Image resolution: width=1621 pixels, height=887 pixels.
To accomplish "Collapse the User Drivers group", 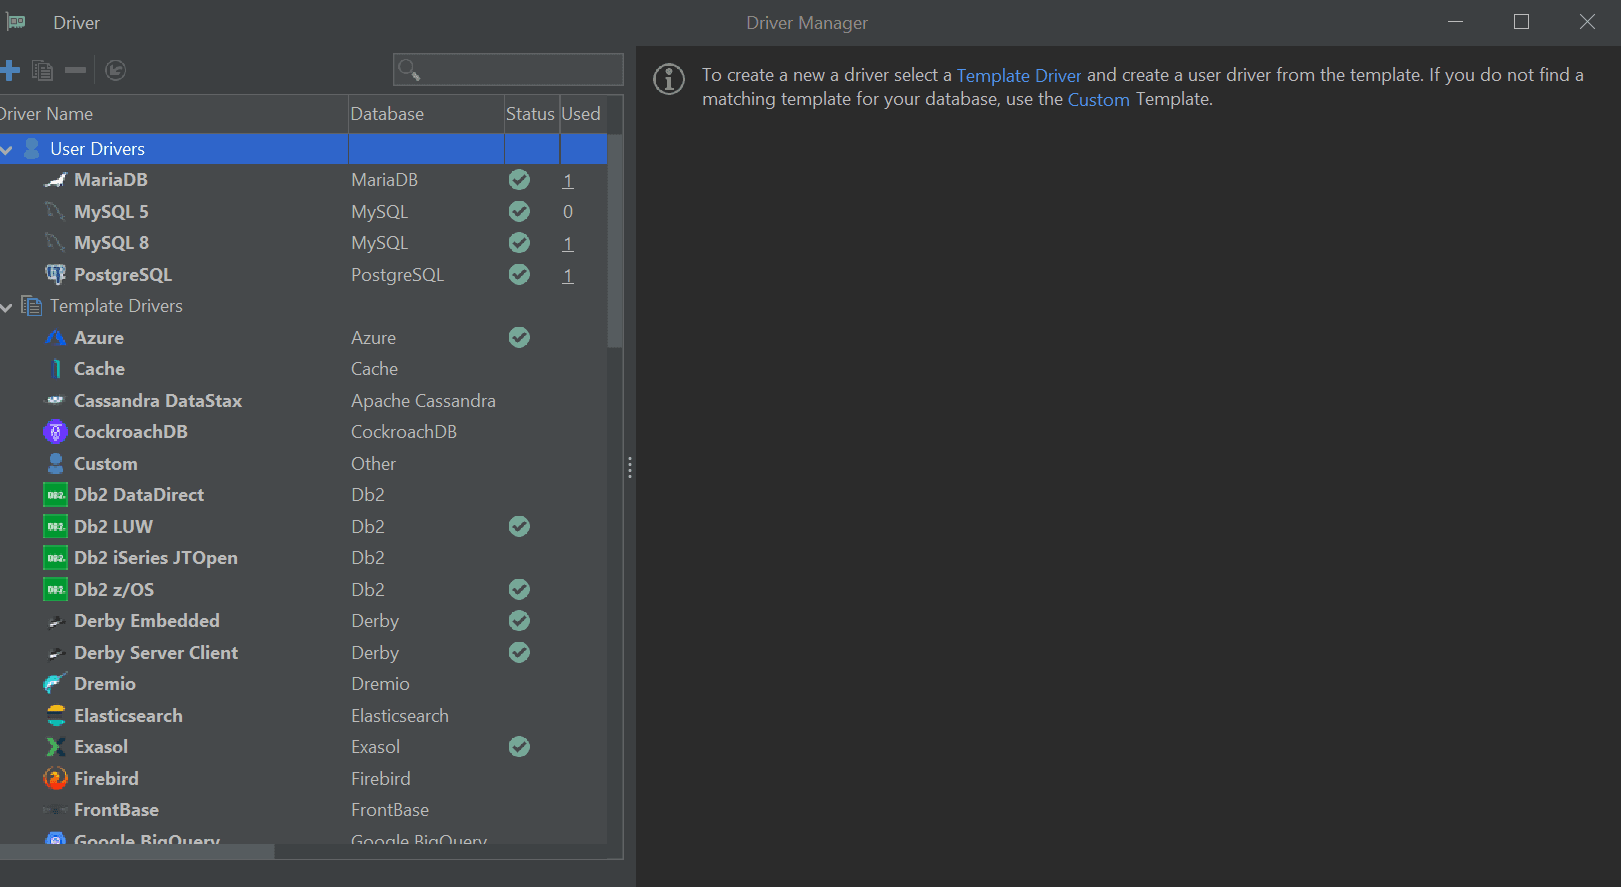I will 7,150.
